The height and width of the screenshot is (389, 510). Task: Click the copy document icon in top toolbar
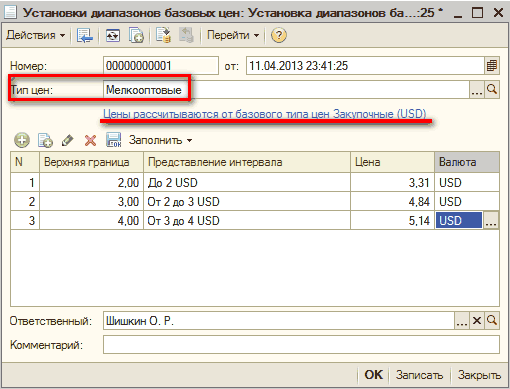pos(136,35)
